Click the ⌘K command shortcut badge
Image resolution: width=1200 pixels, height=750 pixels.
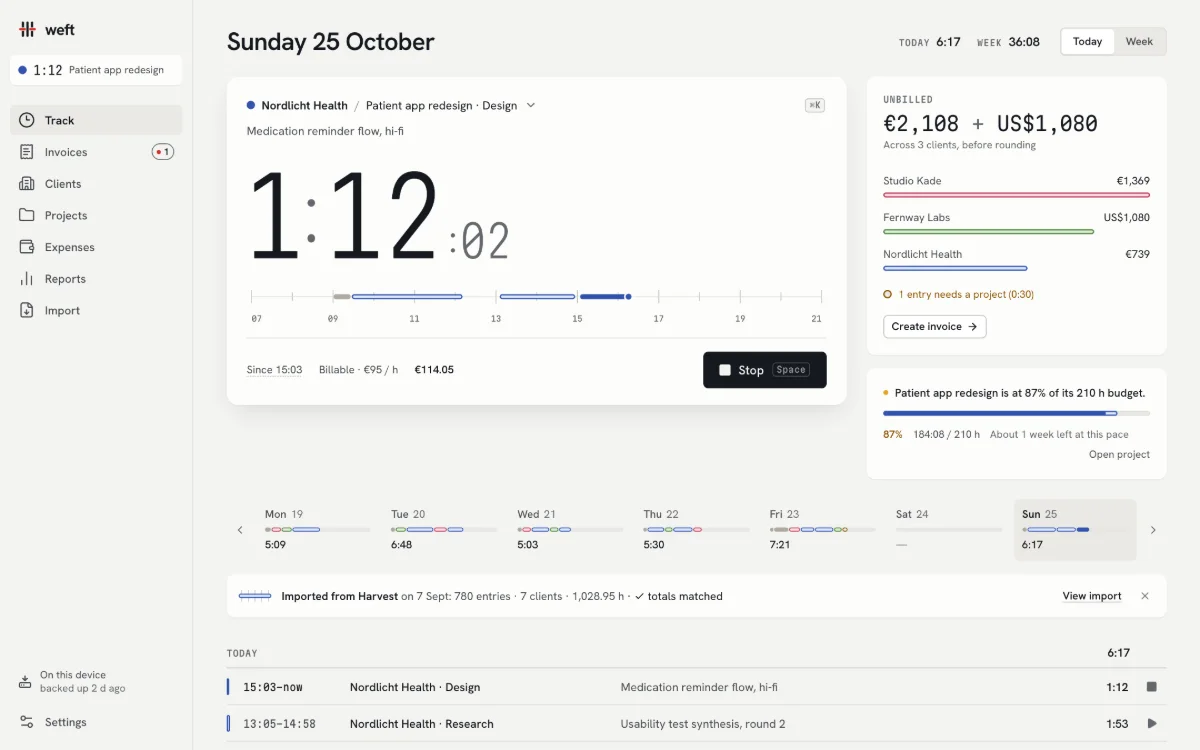point(815,105)
